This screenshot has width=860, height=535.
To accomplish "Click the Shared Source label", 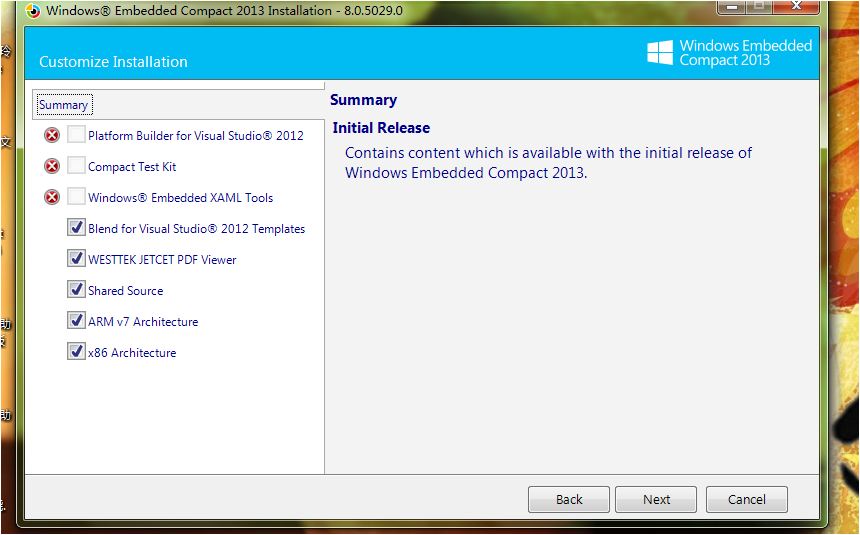I will pyautogui.click(x=126, y=291).
